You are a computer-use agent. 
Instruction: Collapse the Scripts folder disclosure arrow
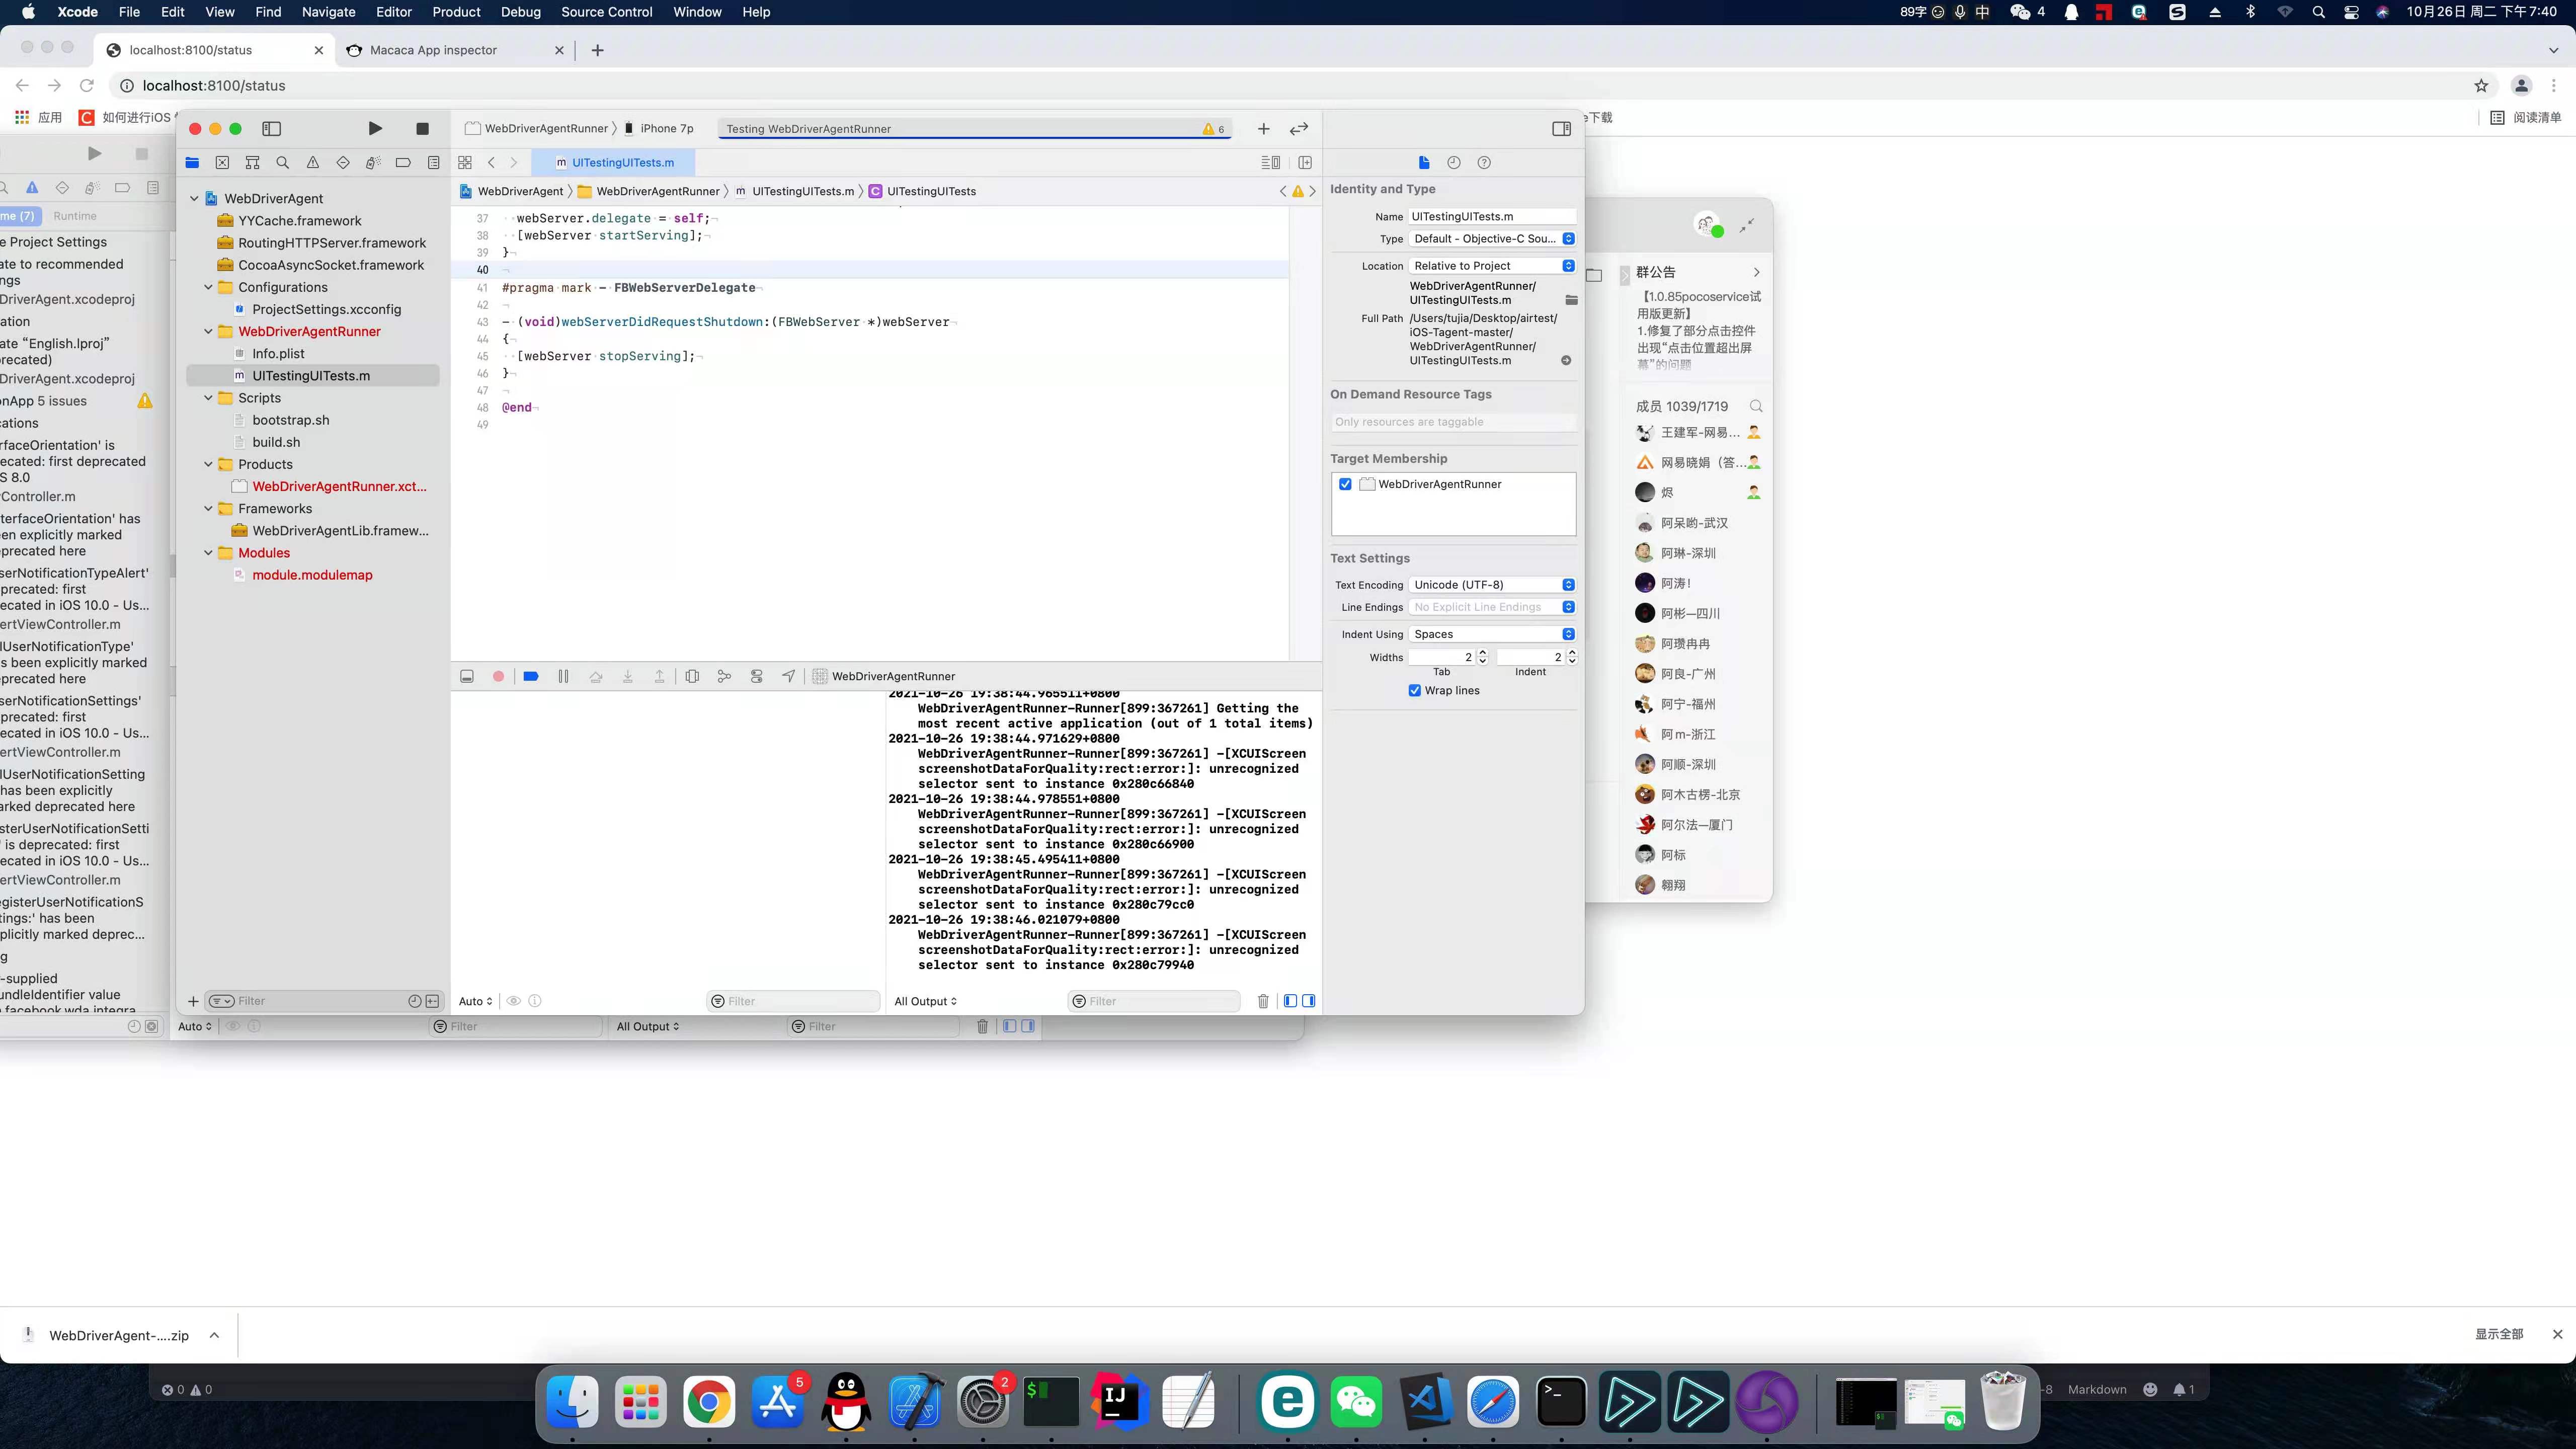point(209,398)
